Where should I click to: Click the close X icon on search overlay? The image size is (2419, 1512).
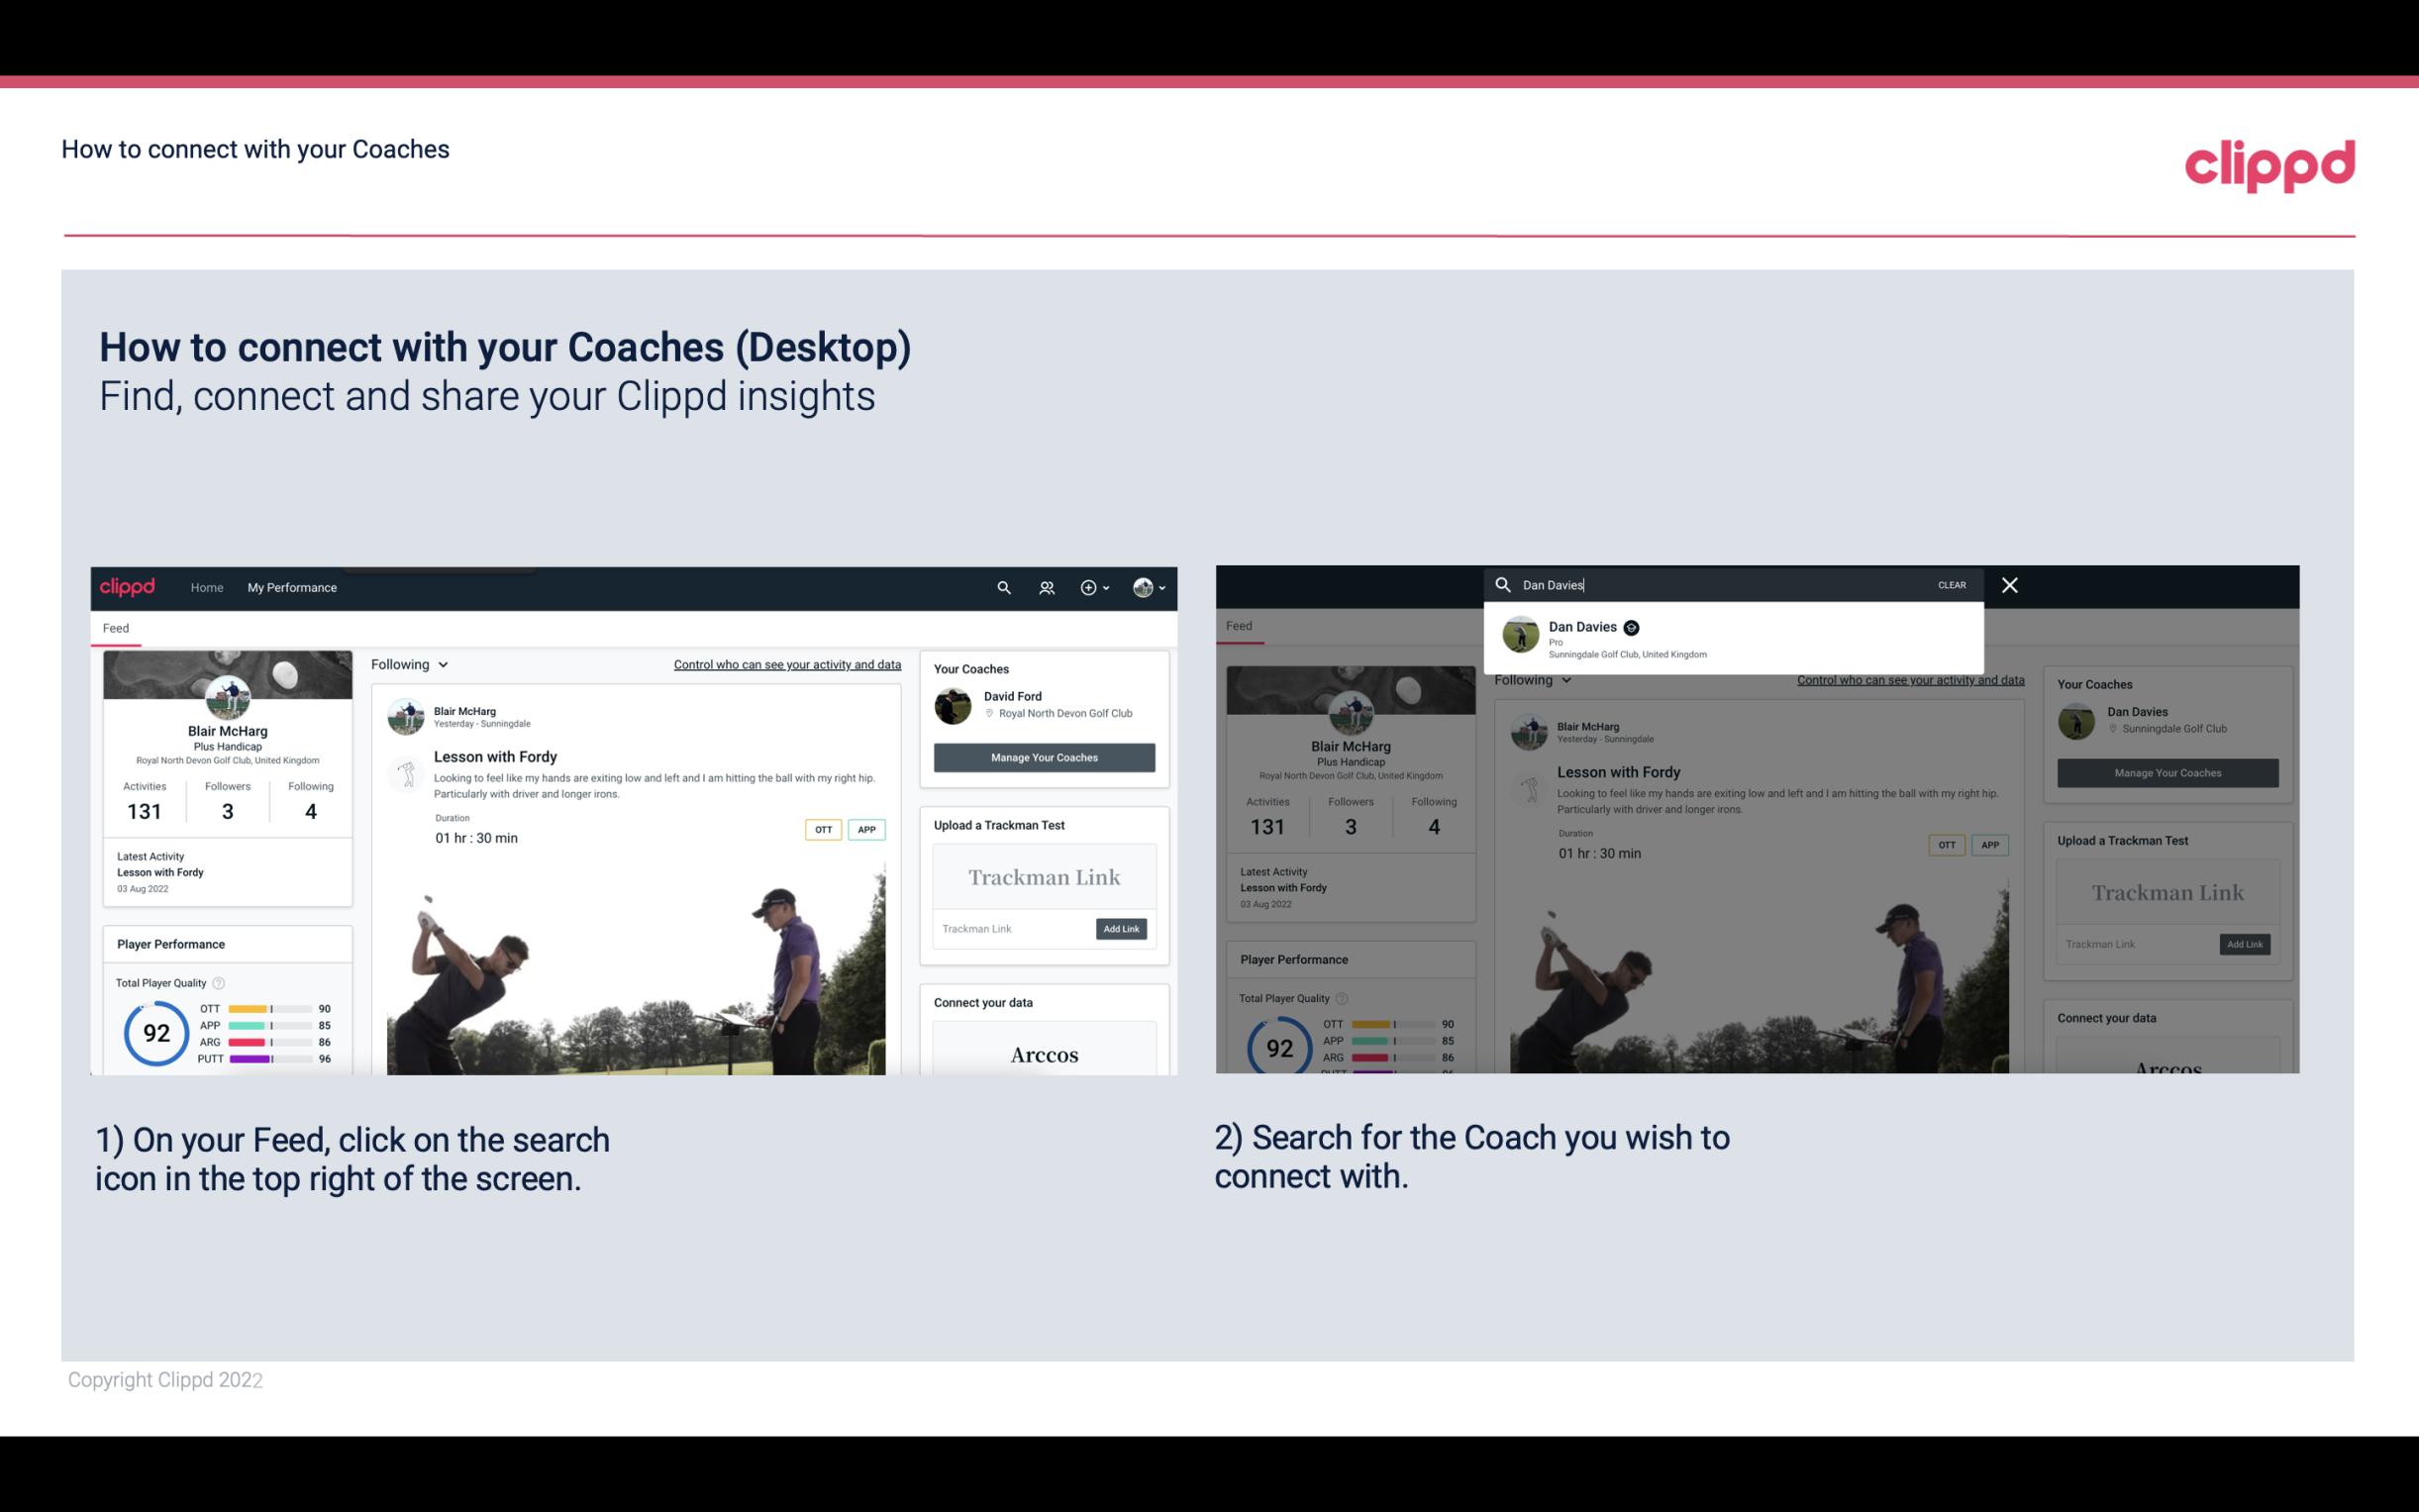coord(2010,583)
